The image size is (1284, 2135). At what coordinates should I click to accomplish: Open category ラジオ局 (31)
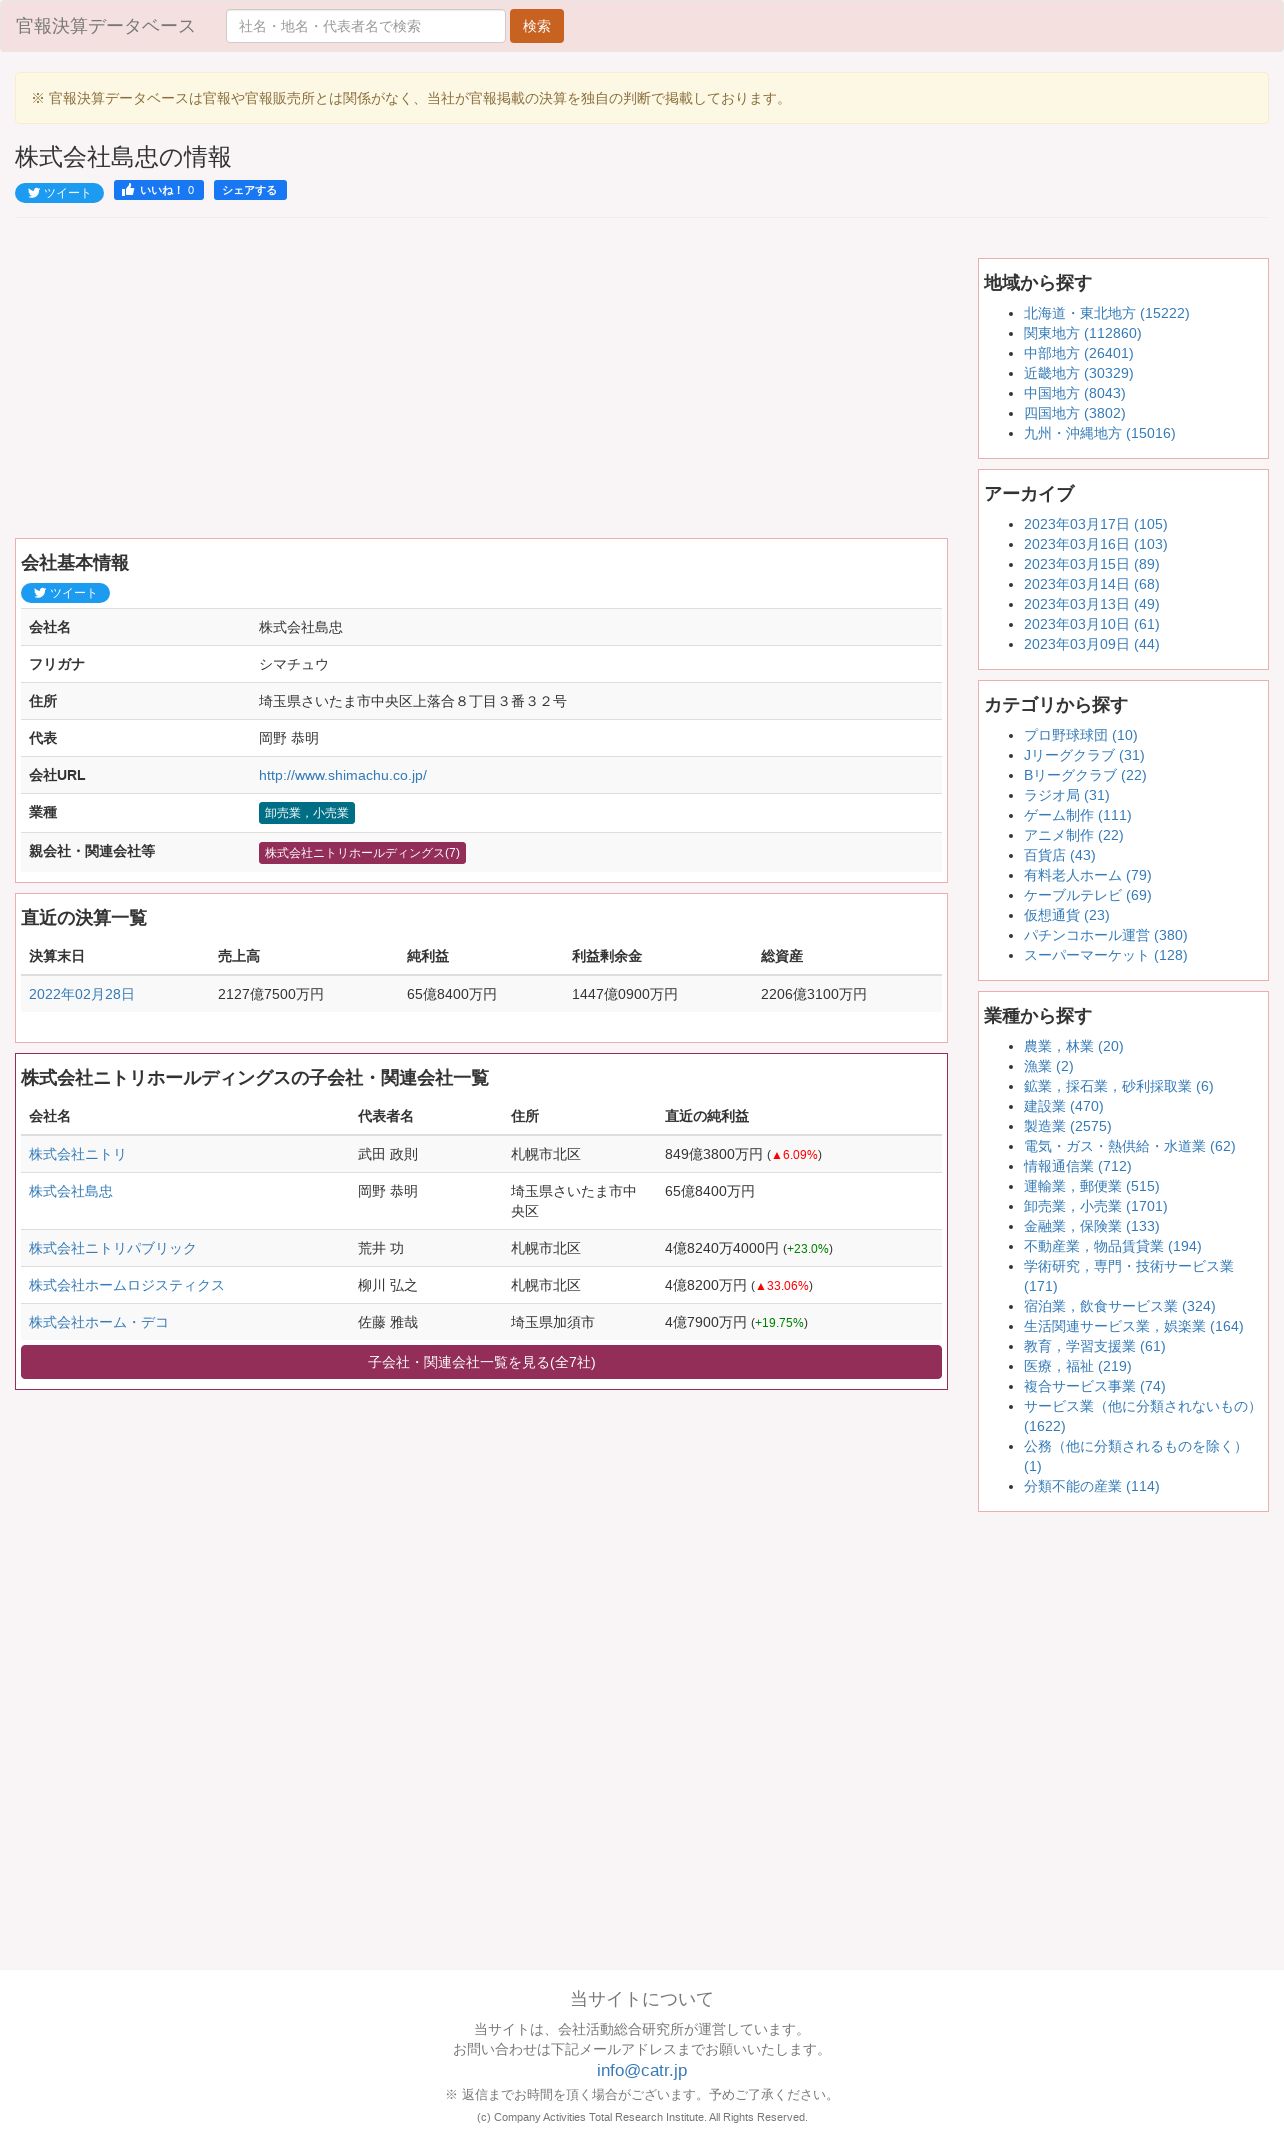coord(1067,795)
